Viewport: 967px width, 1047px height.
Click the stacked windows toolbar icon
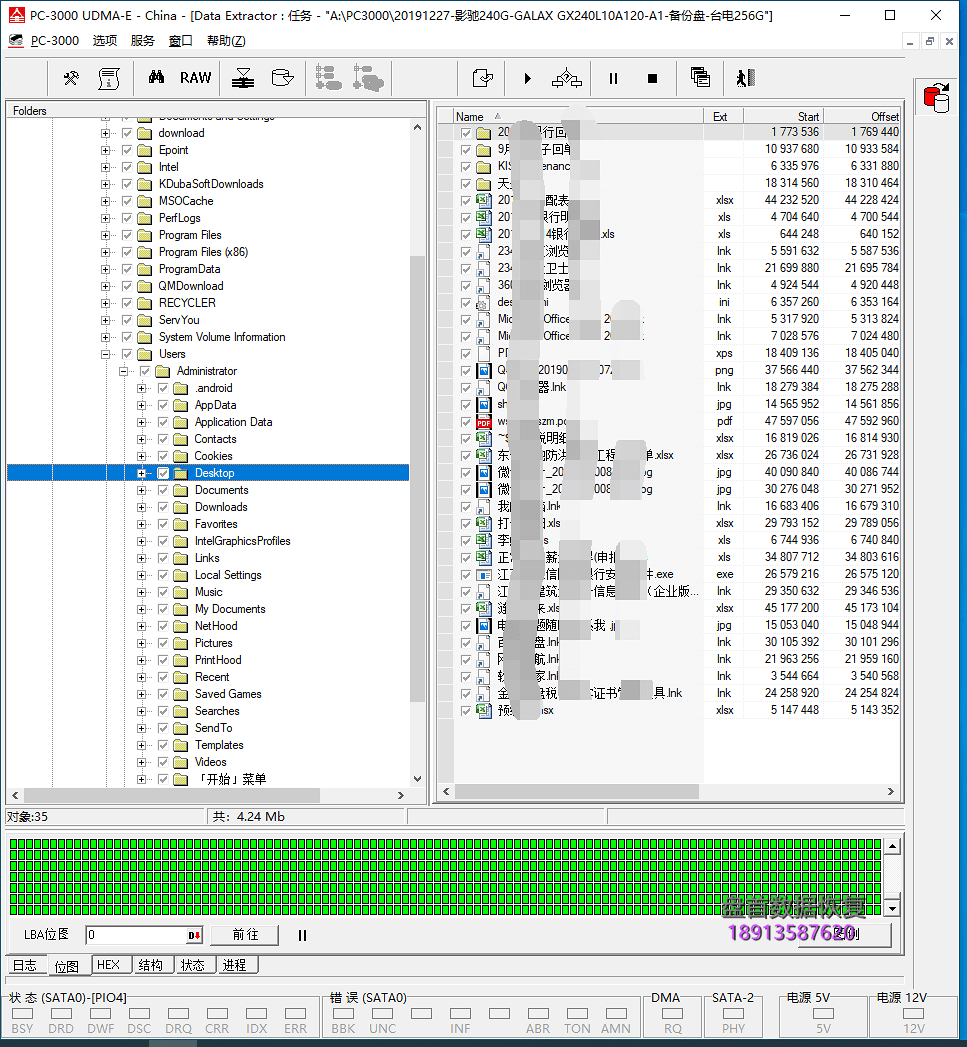point(700,78)
